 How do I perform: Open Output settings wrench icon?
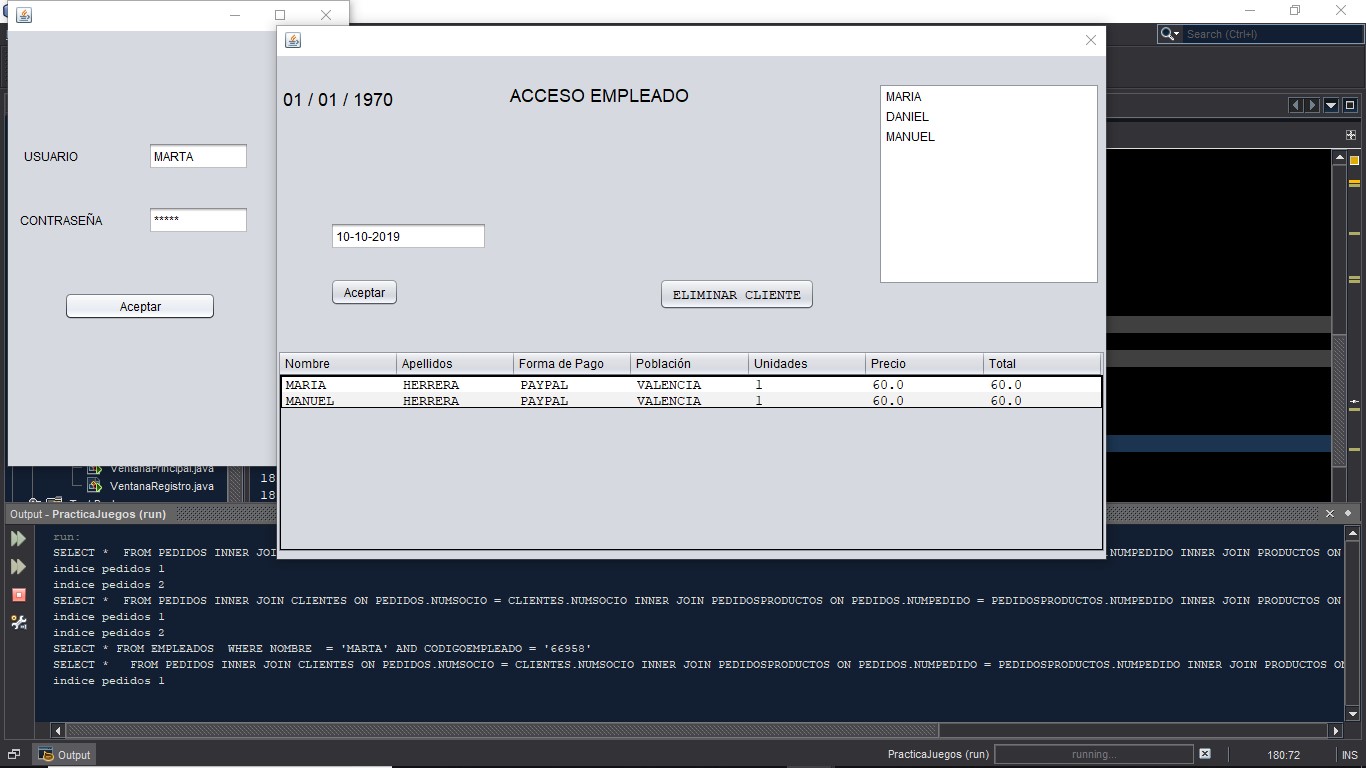coord(18,622)
